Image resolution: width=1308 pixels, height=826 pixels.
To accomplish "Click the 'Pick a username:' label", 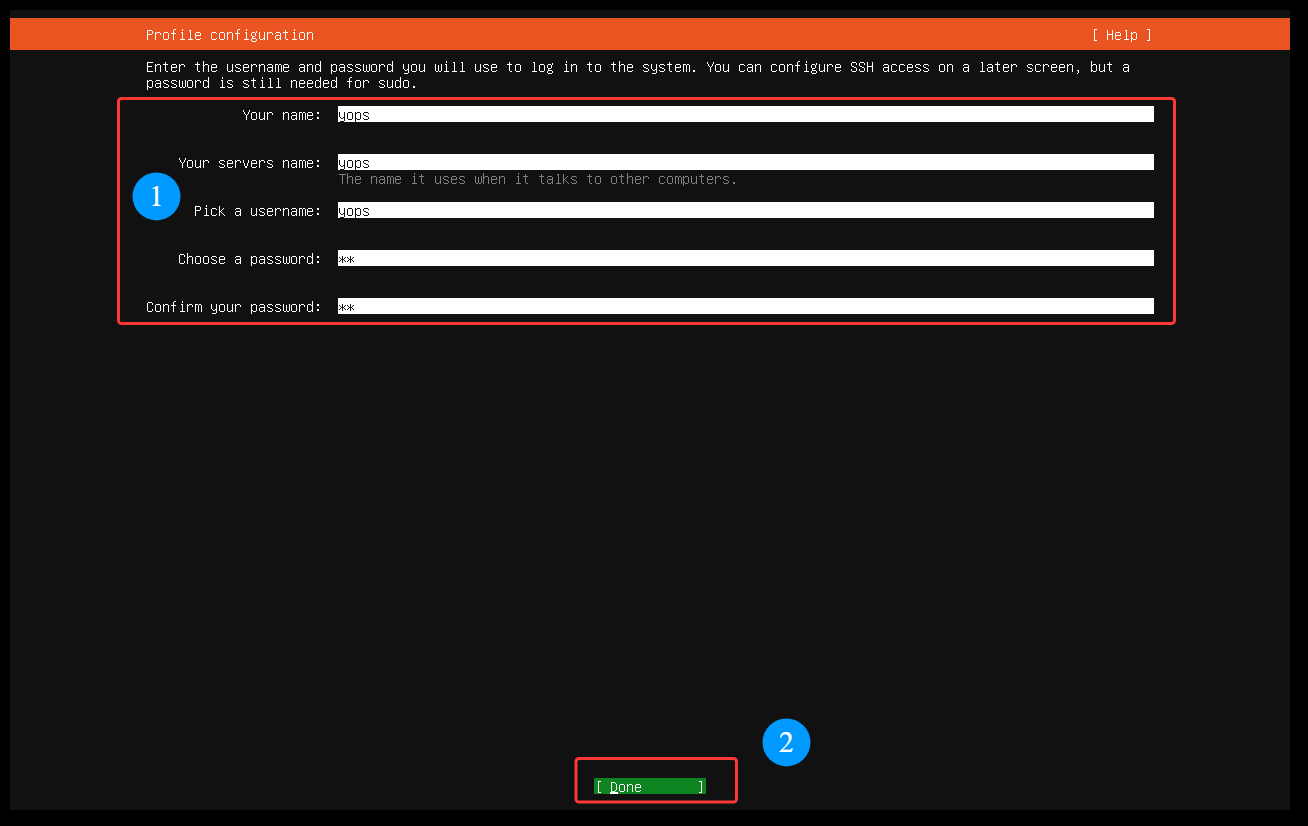I will (257, 211).
